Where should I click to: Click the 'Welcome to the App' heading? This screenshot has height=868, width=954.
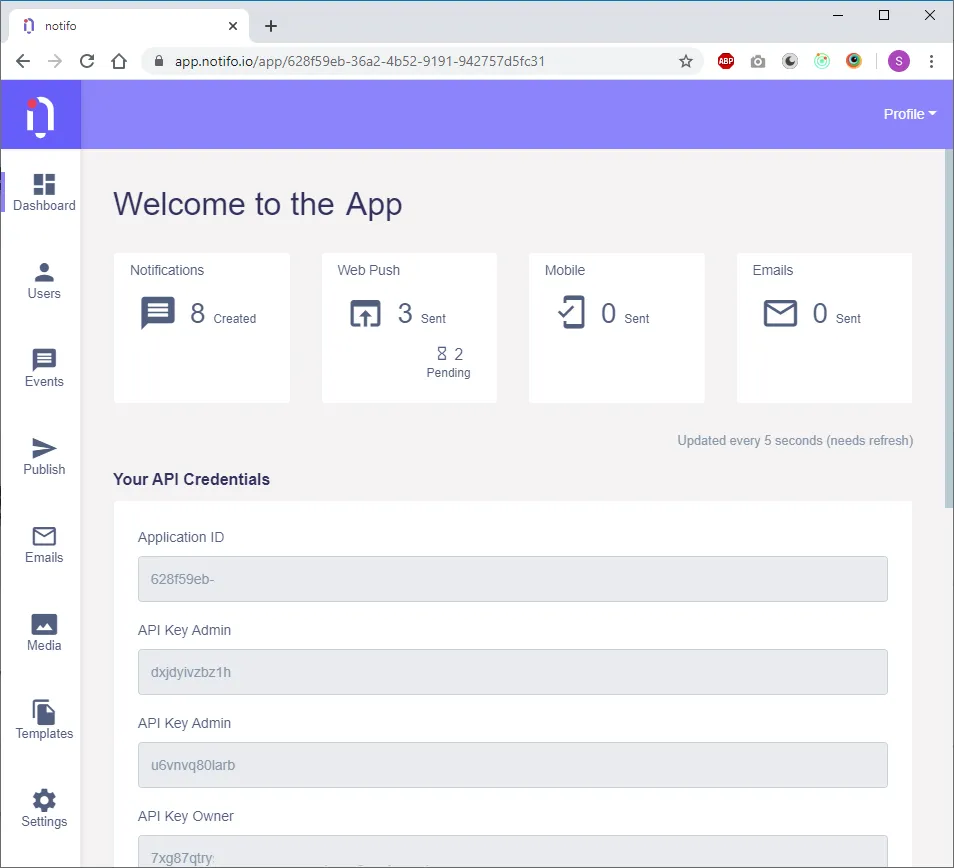point(257,204)
